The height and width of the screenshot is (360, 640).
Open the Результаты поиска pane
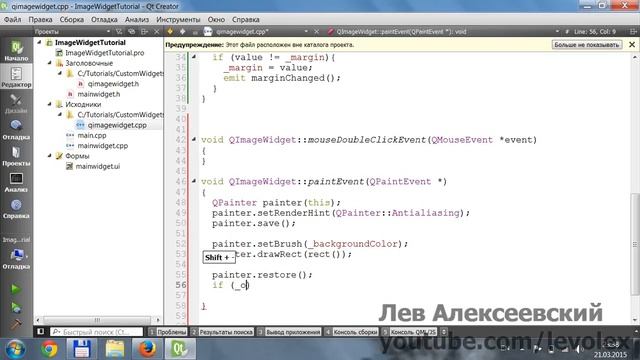(x=222, y=332)
